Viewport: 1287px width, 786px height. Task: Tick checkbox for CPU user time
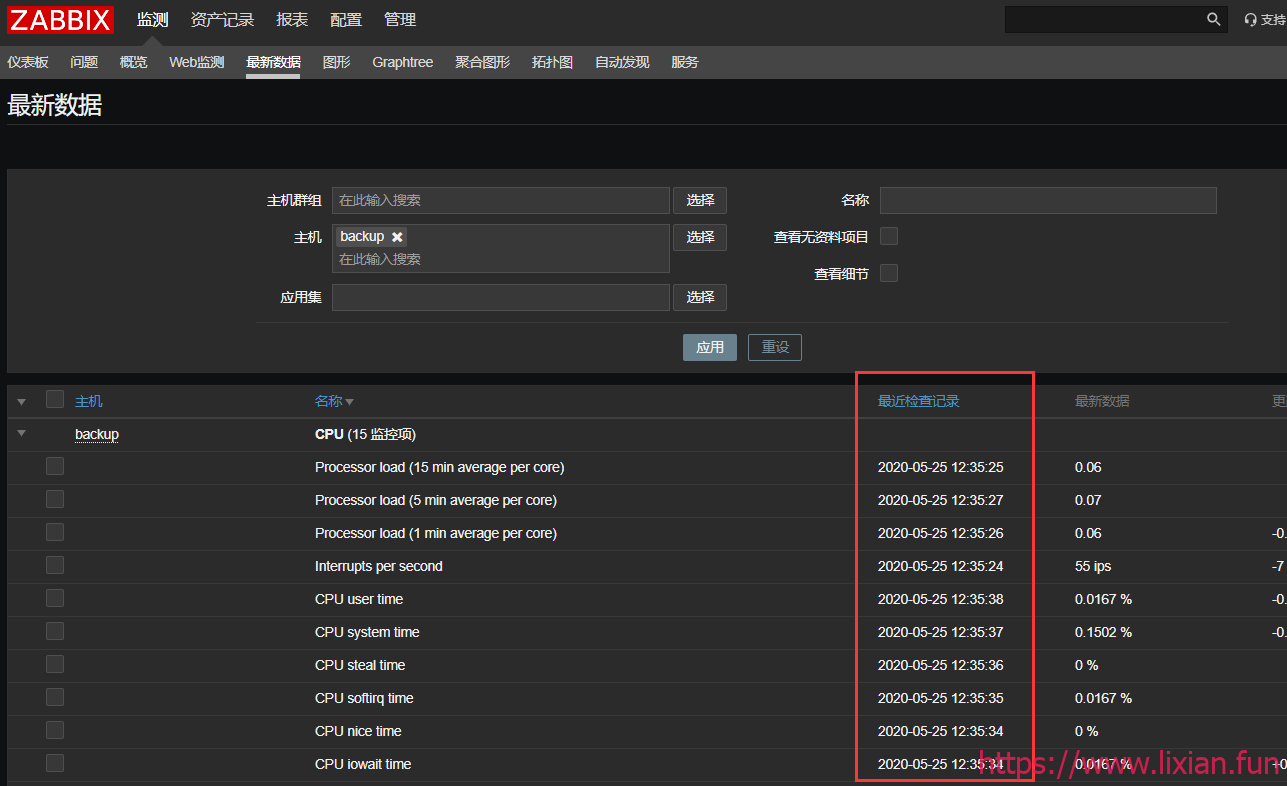tap(55, 598)
